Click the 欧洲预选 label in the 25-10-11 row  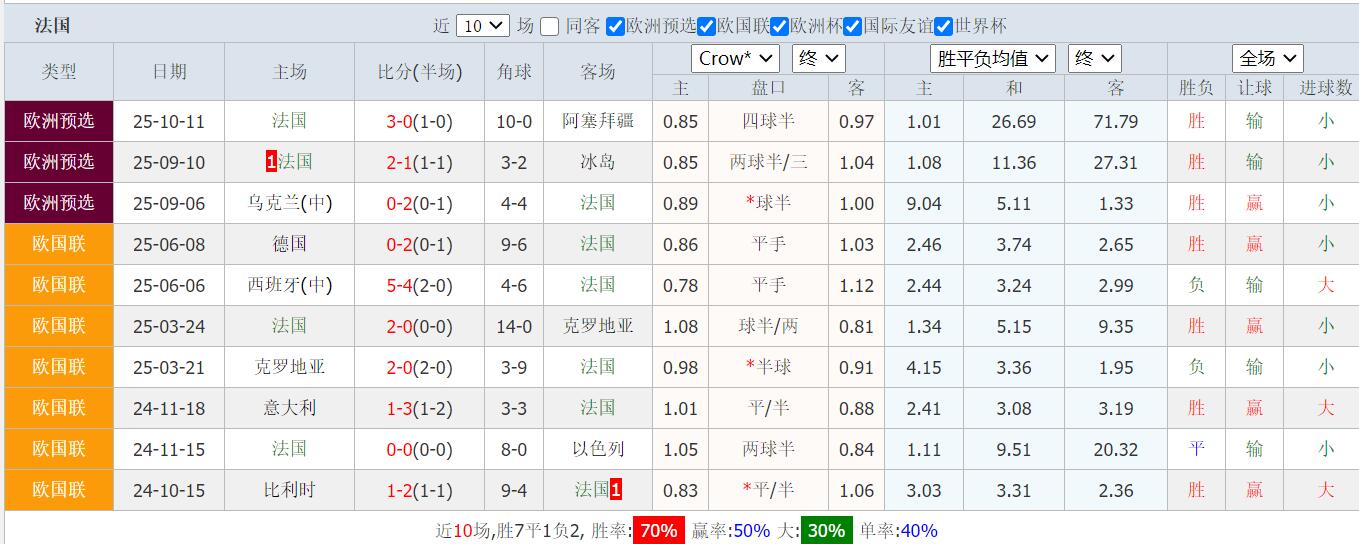click(x=59, y=121)
